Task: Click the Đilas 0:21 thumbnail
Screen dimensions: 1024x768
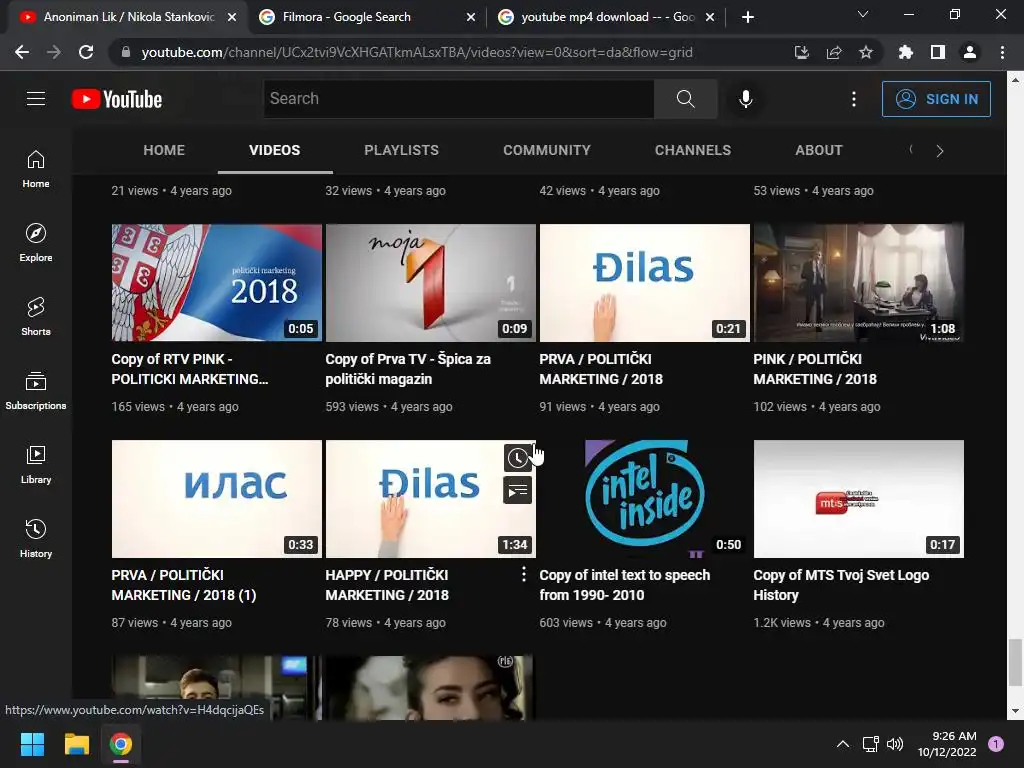Action: [x=645, y=283]
